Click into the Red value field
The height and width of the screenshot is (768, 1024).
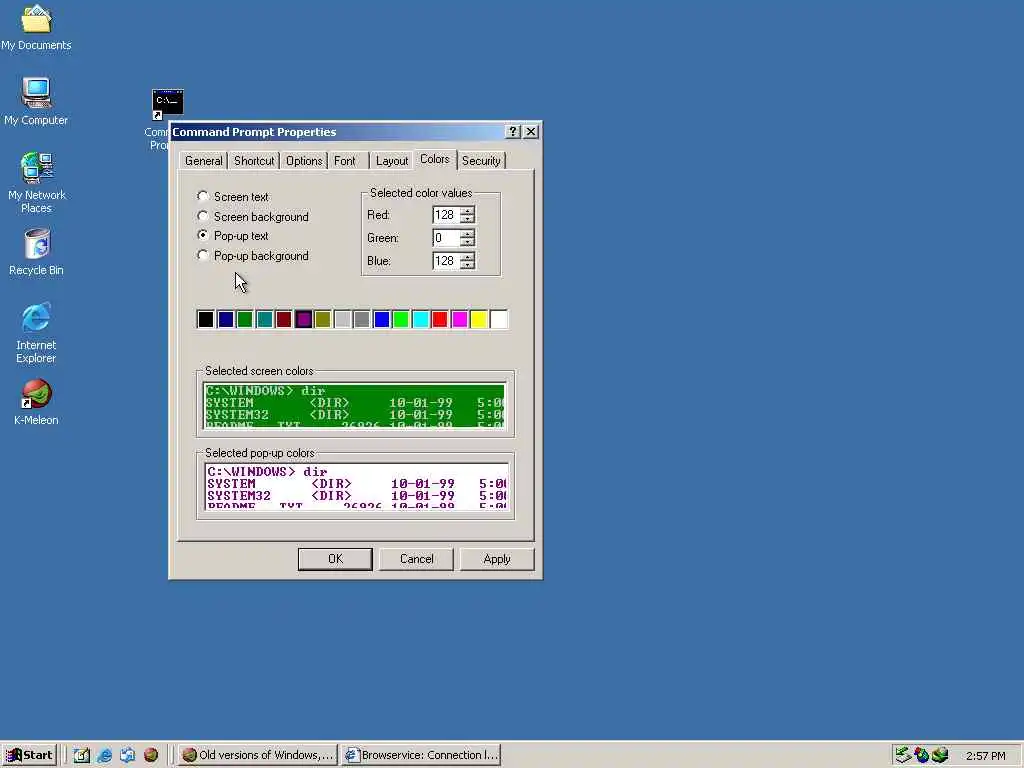(447, 215)
